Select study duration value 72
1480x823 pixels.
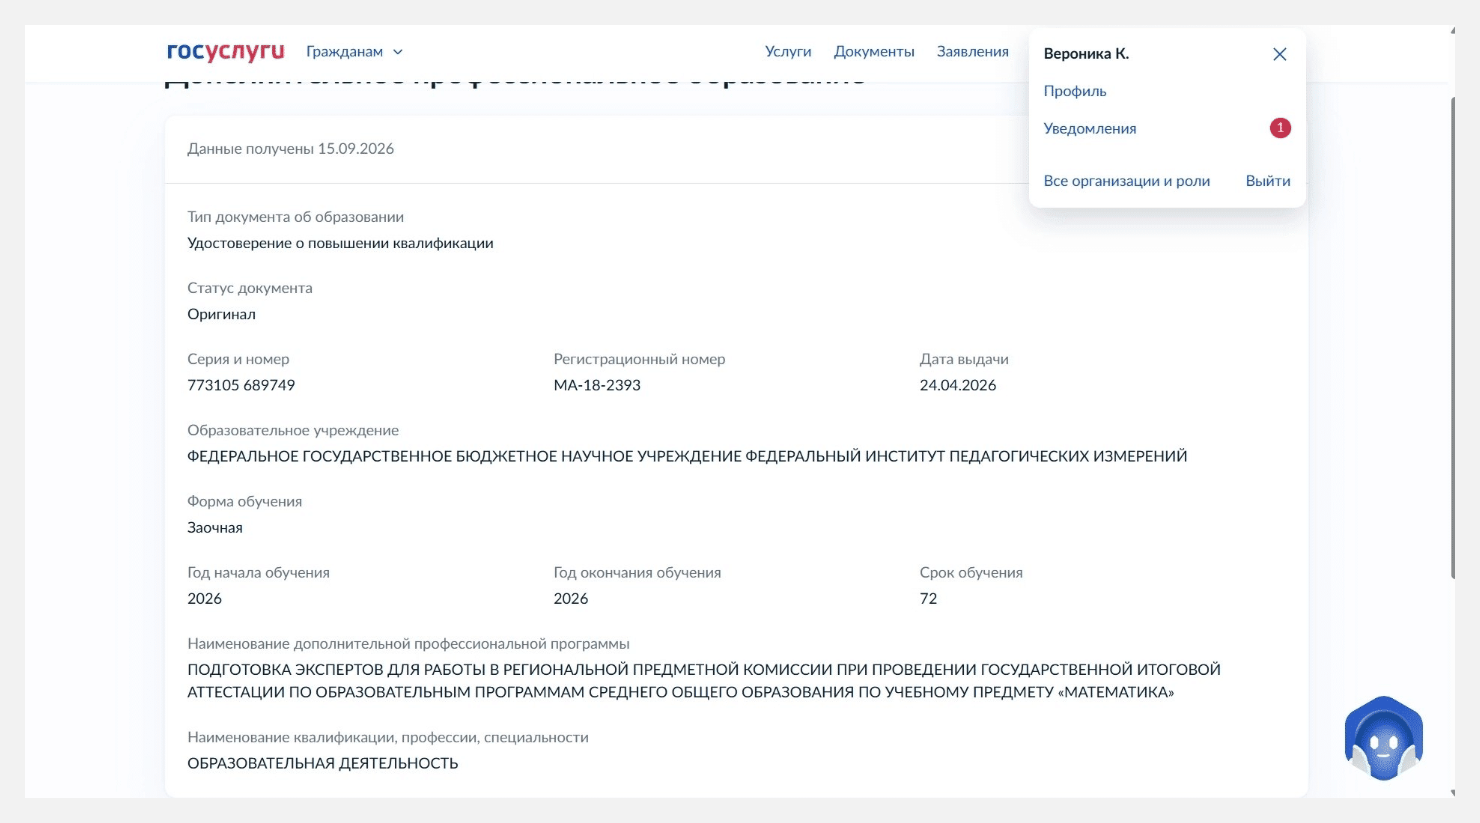point(928,599)
